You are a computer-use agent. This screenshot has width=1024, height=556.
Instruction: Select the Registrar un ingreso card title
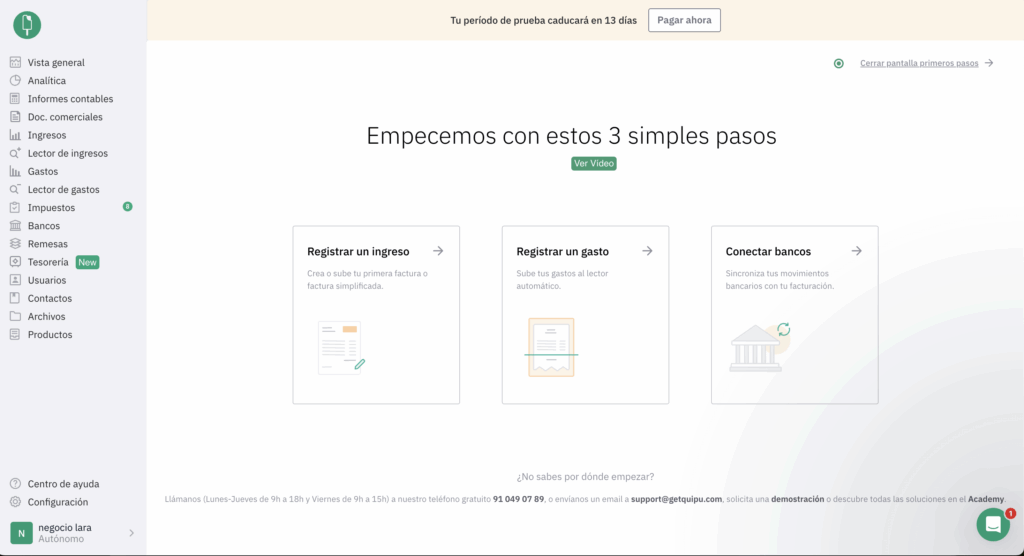tap(358, 252)
